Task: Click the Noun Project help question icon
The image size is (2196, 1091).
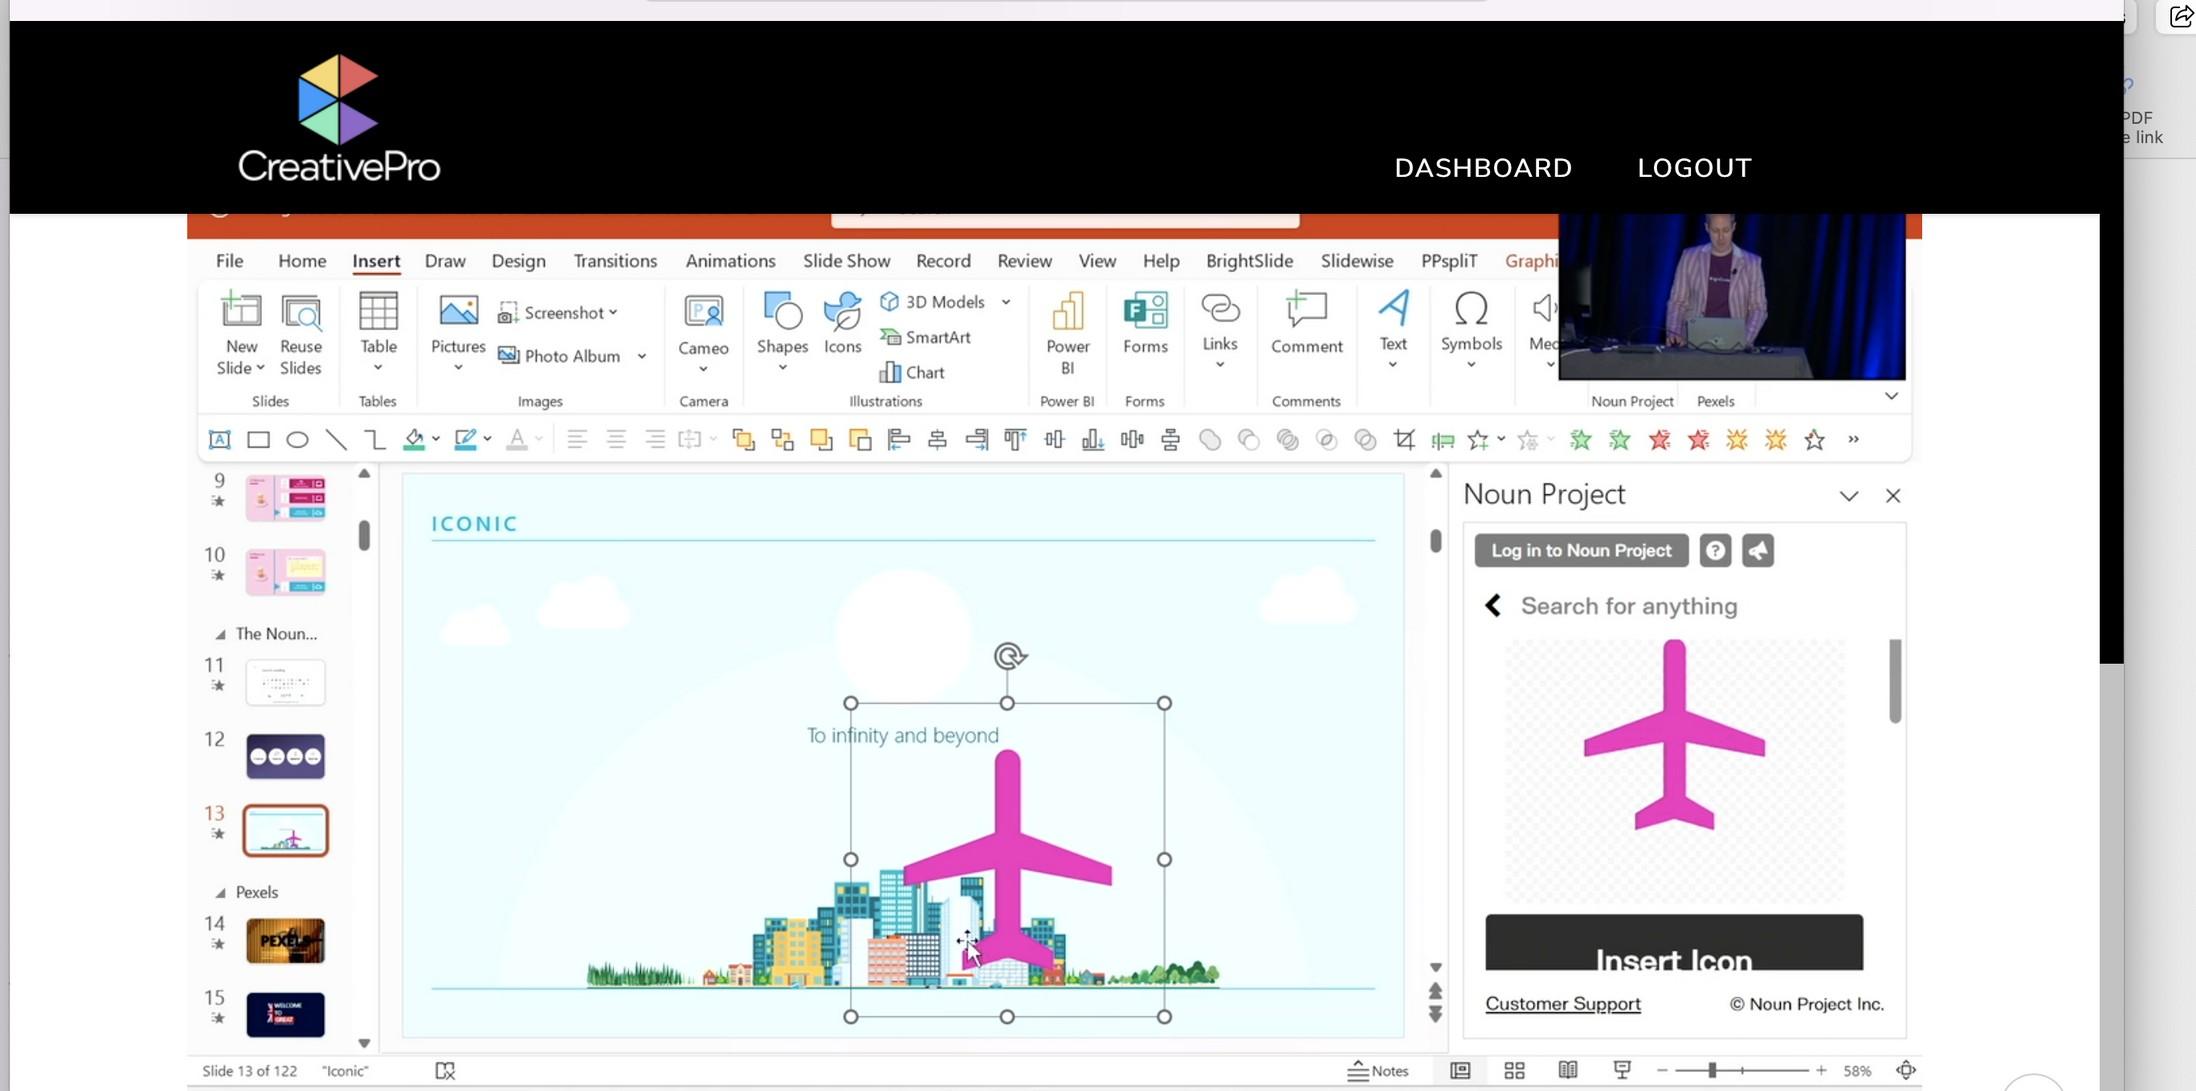Action: [x=1714, y=550]
